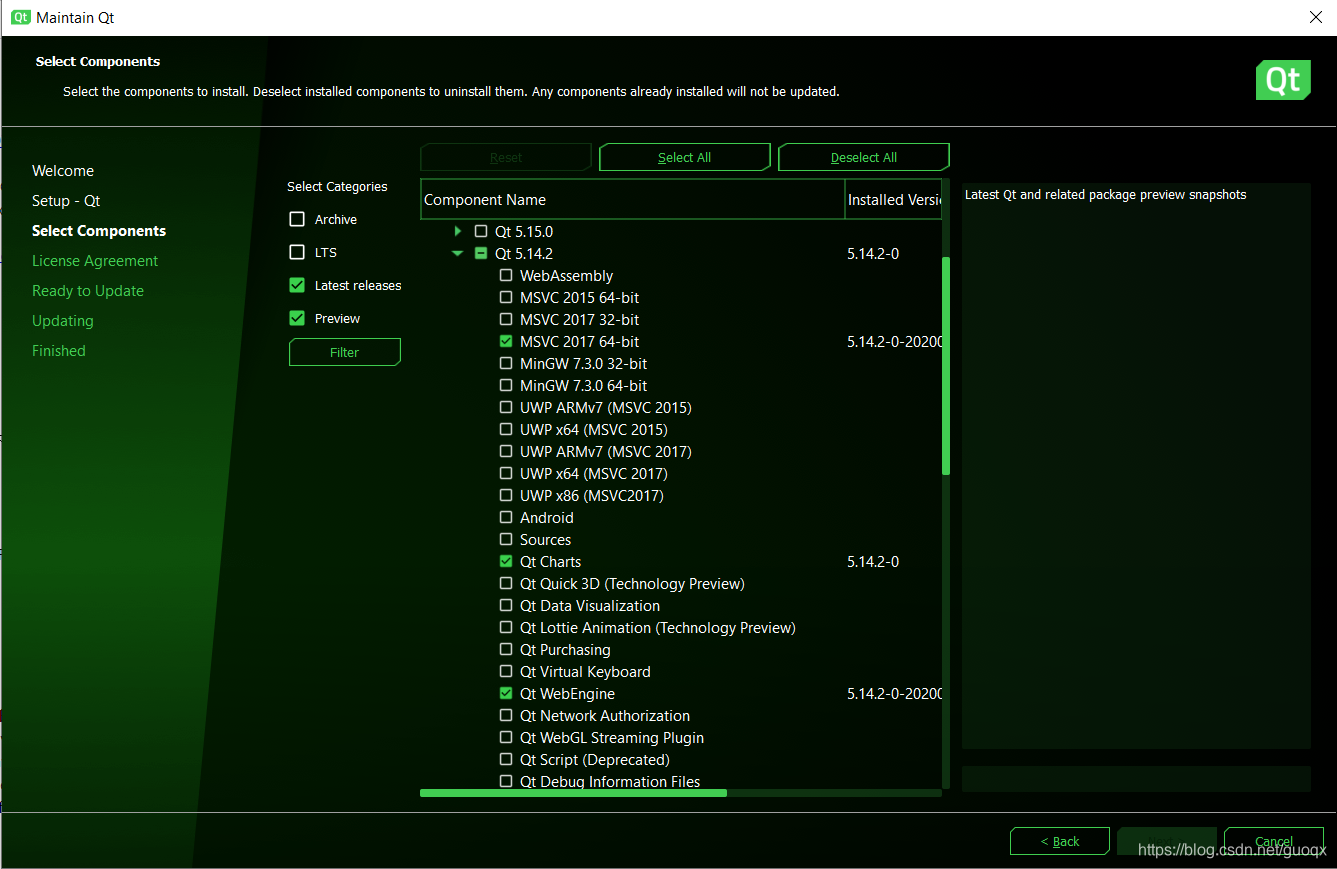Check the Qt Network Authorization component
The height and width of the screenshot is (869, 1337).
(506, 715)
